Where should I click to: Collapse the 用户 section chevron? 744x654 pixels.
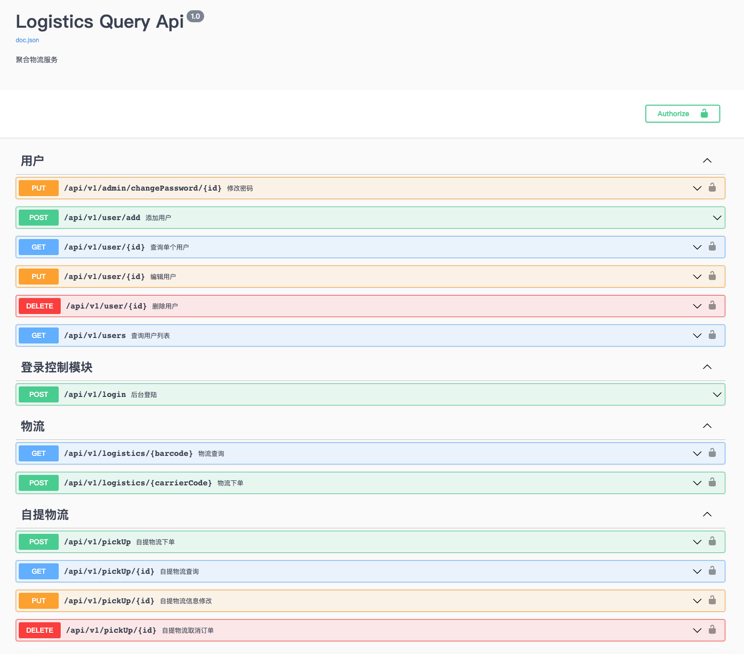(707, 160)
